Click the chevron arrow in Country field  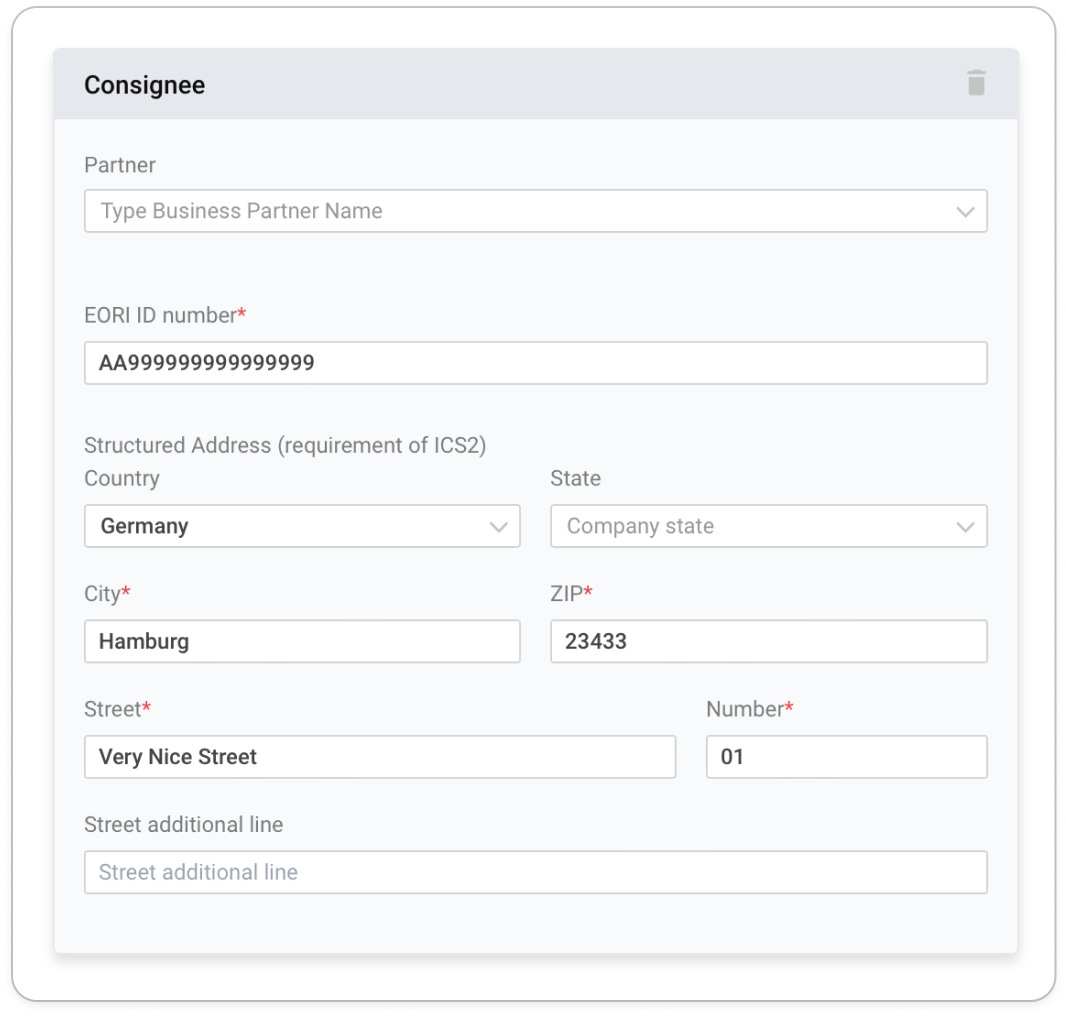(499, 527)
